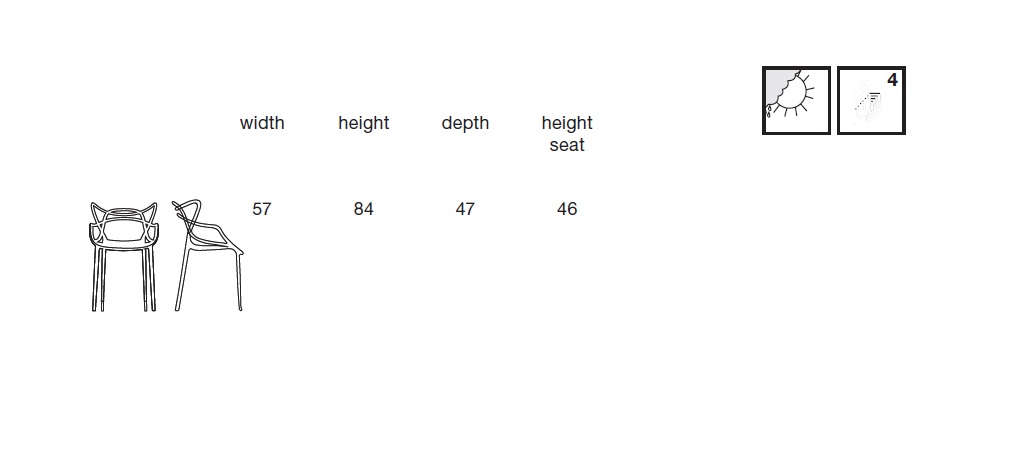
Task: Click the "depth" column header
Action: (x=465, y=123)
